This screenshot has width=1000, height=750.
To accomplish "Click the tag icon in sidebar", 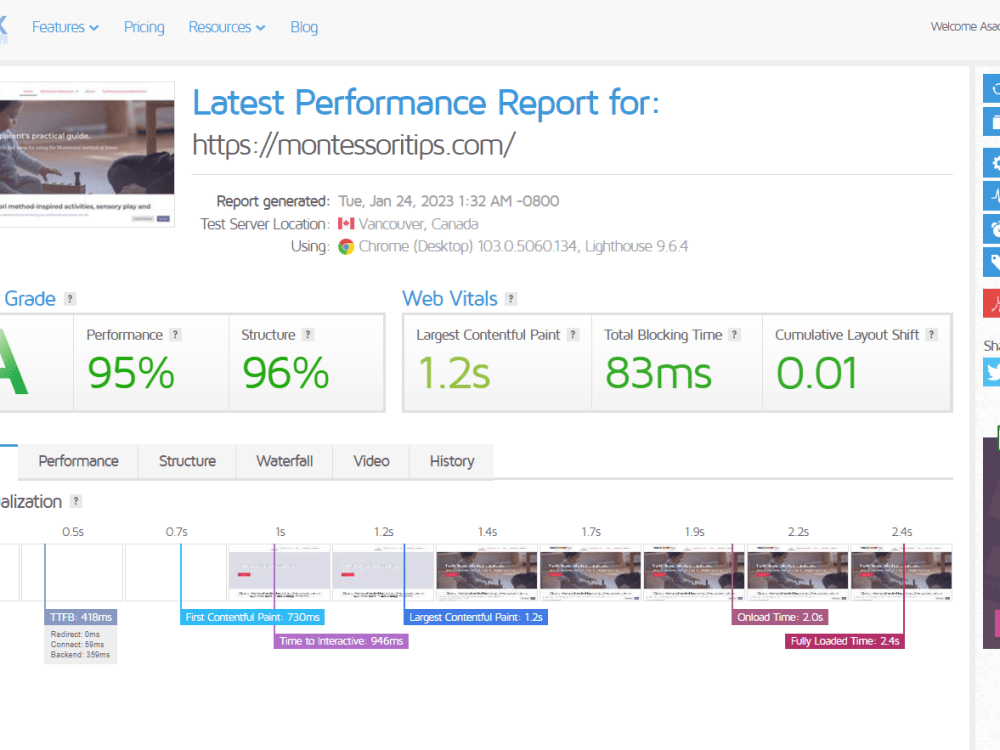I will [x=992, y=263].
